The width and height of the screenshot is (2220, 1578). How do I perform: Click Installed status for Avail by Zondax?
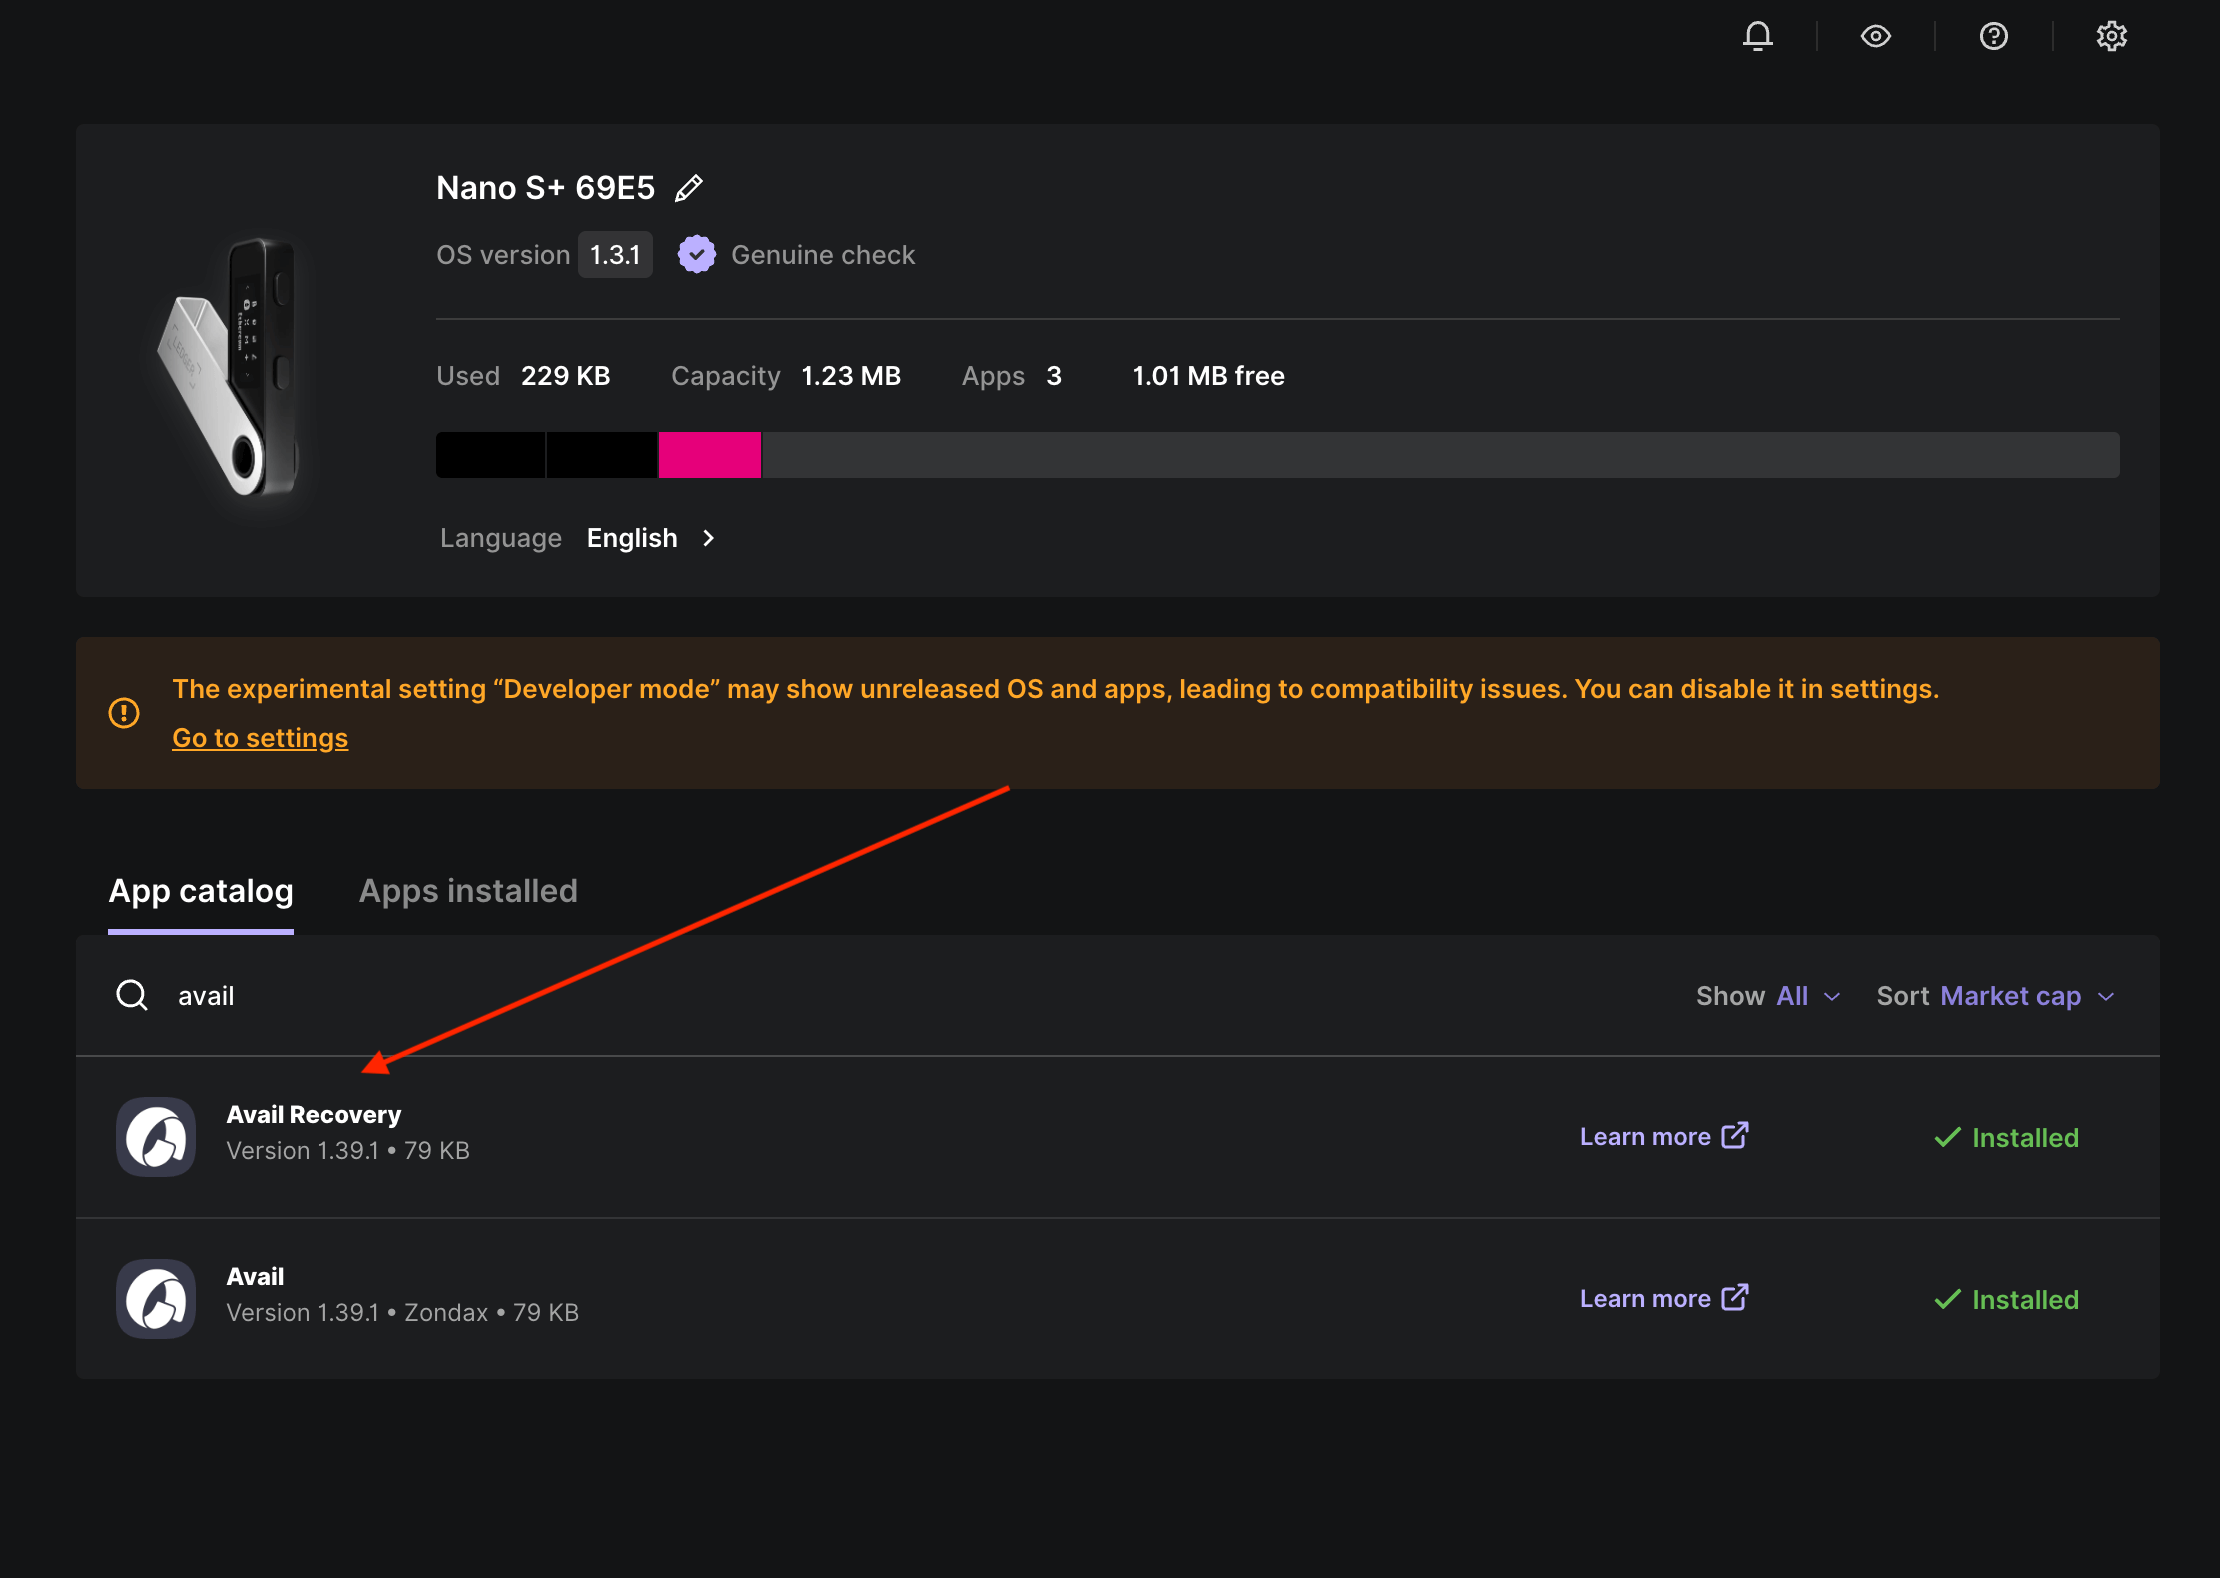point(2006,1300)
